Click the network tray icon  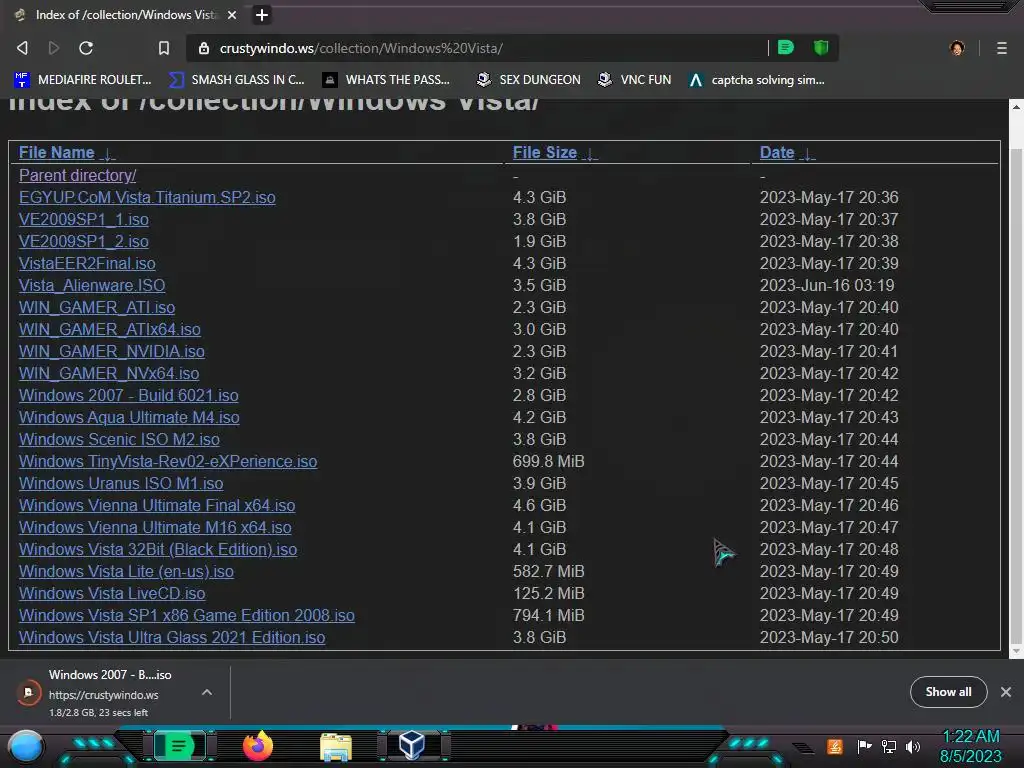[x=889, y=746]
